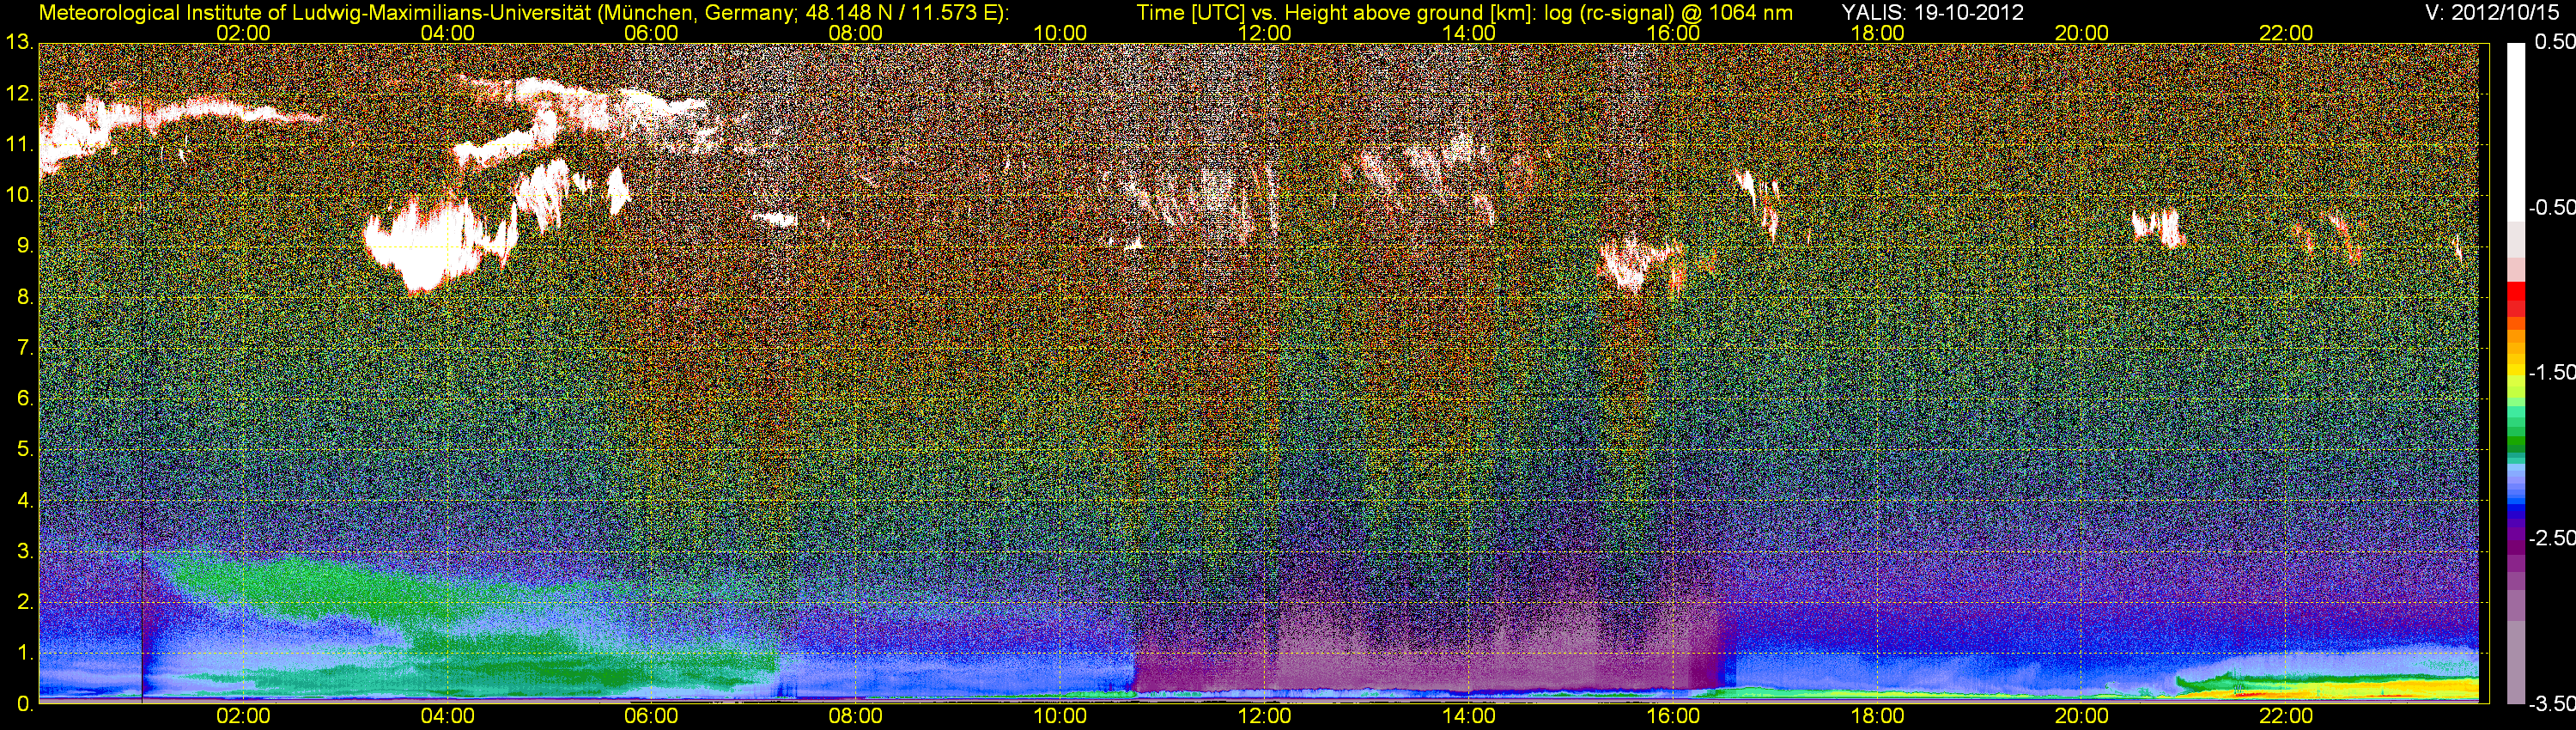
Task: Click the 16:00 label on the top time axis
Action: tap(1673, 33)
